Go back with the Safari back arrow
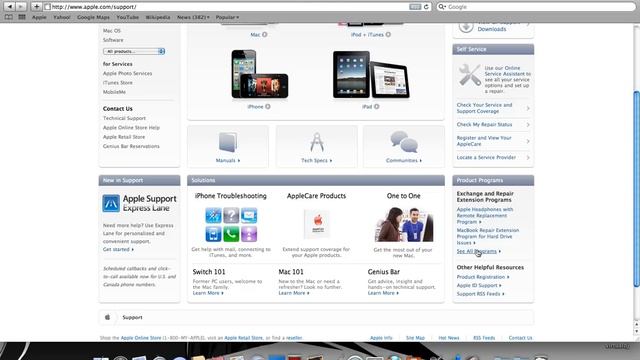The image size is (640, 360). tap(10, 7)
